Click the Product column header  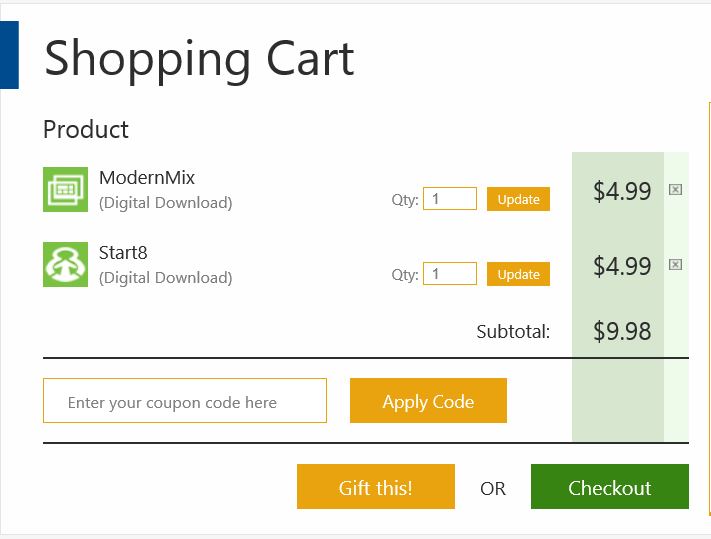coord(86,130)
